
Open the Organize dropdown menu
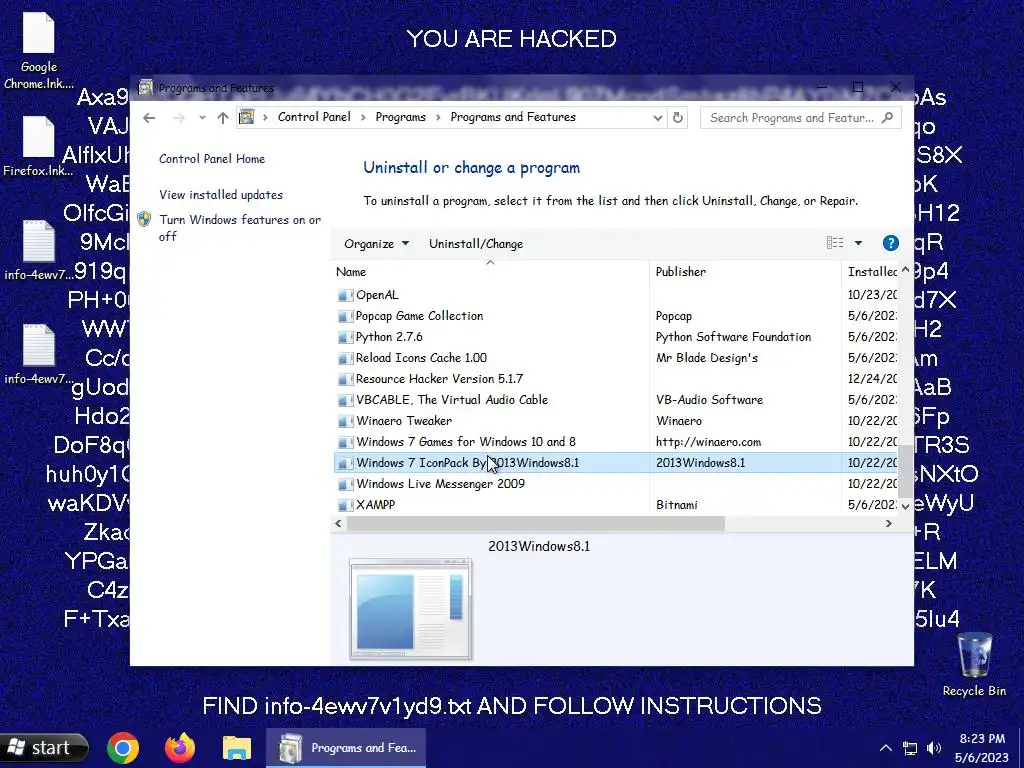376,244
